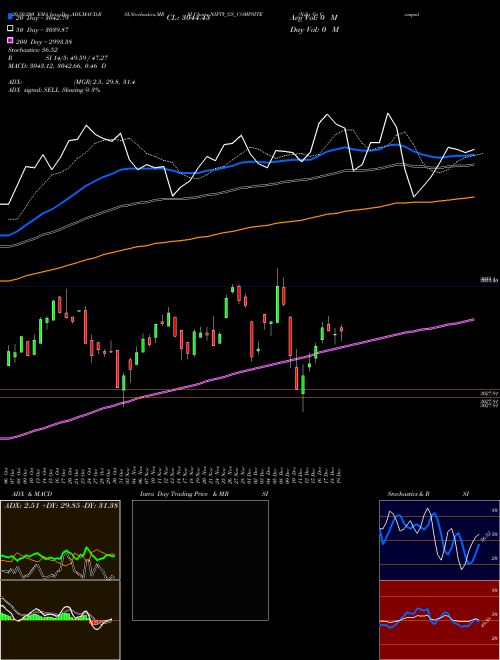Click the ADX +DY -DY values header

tap(61, 505)
